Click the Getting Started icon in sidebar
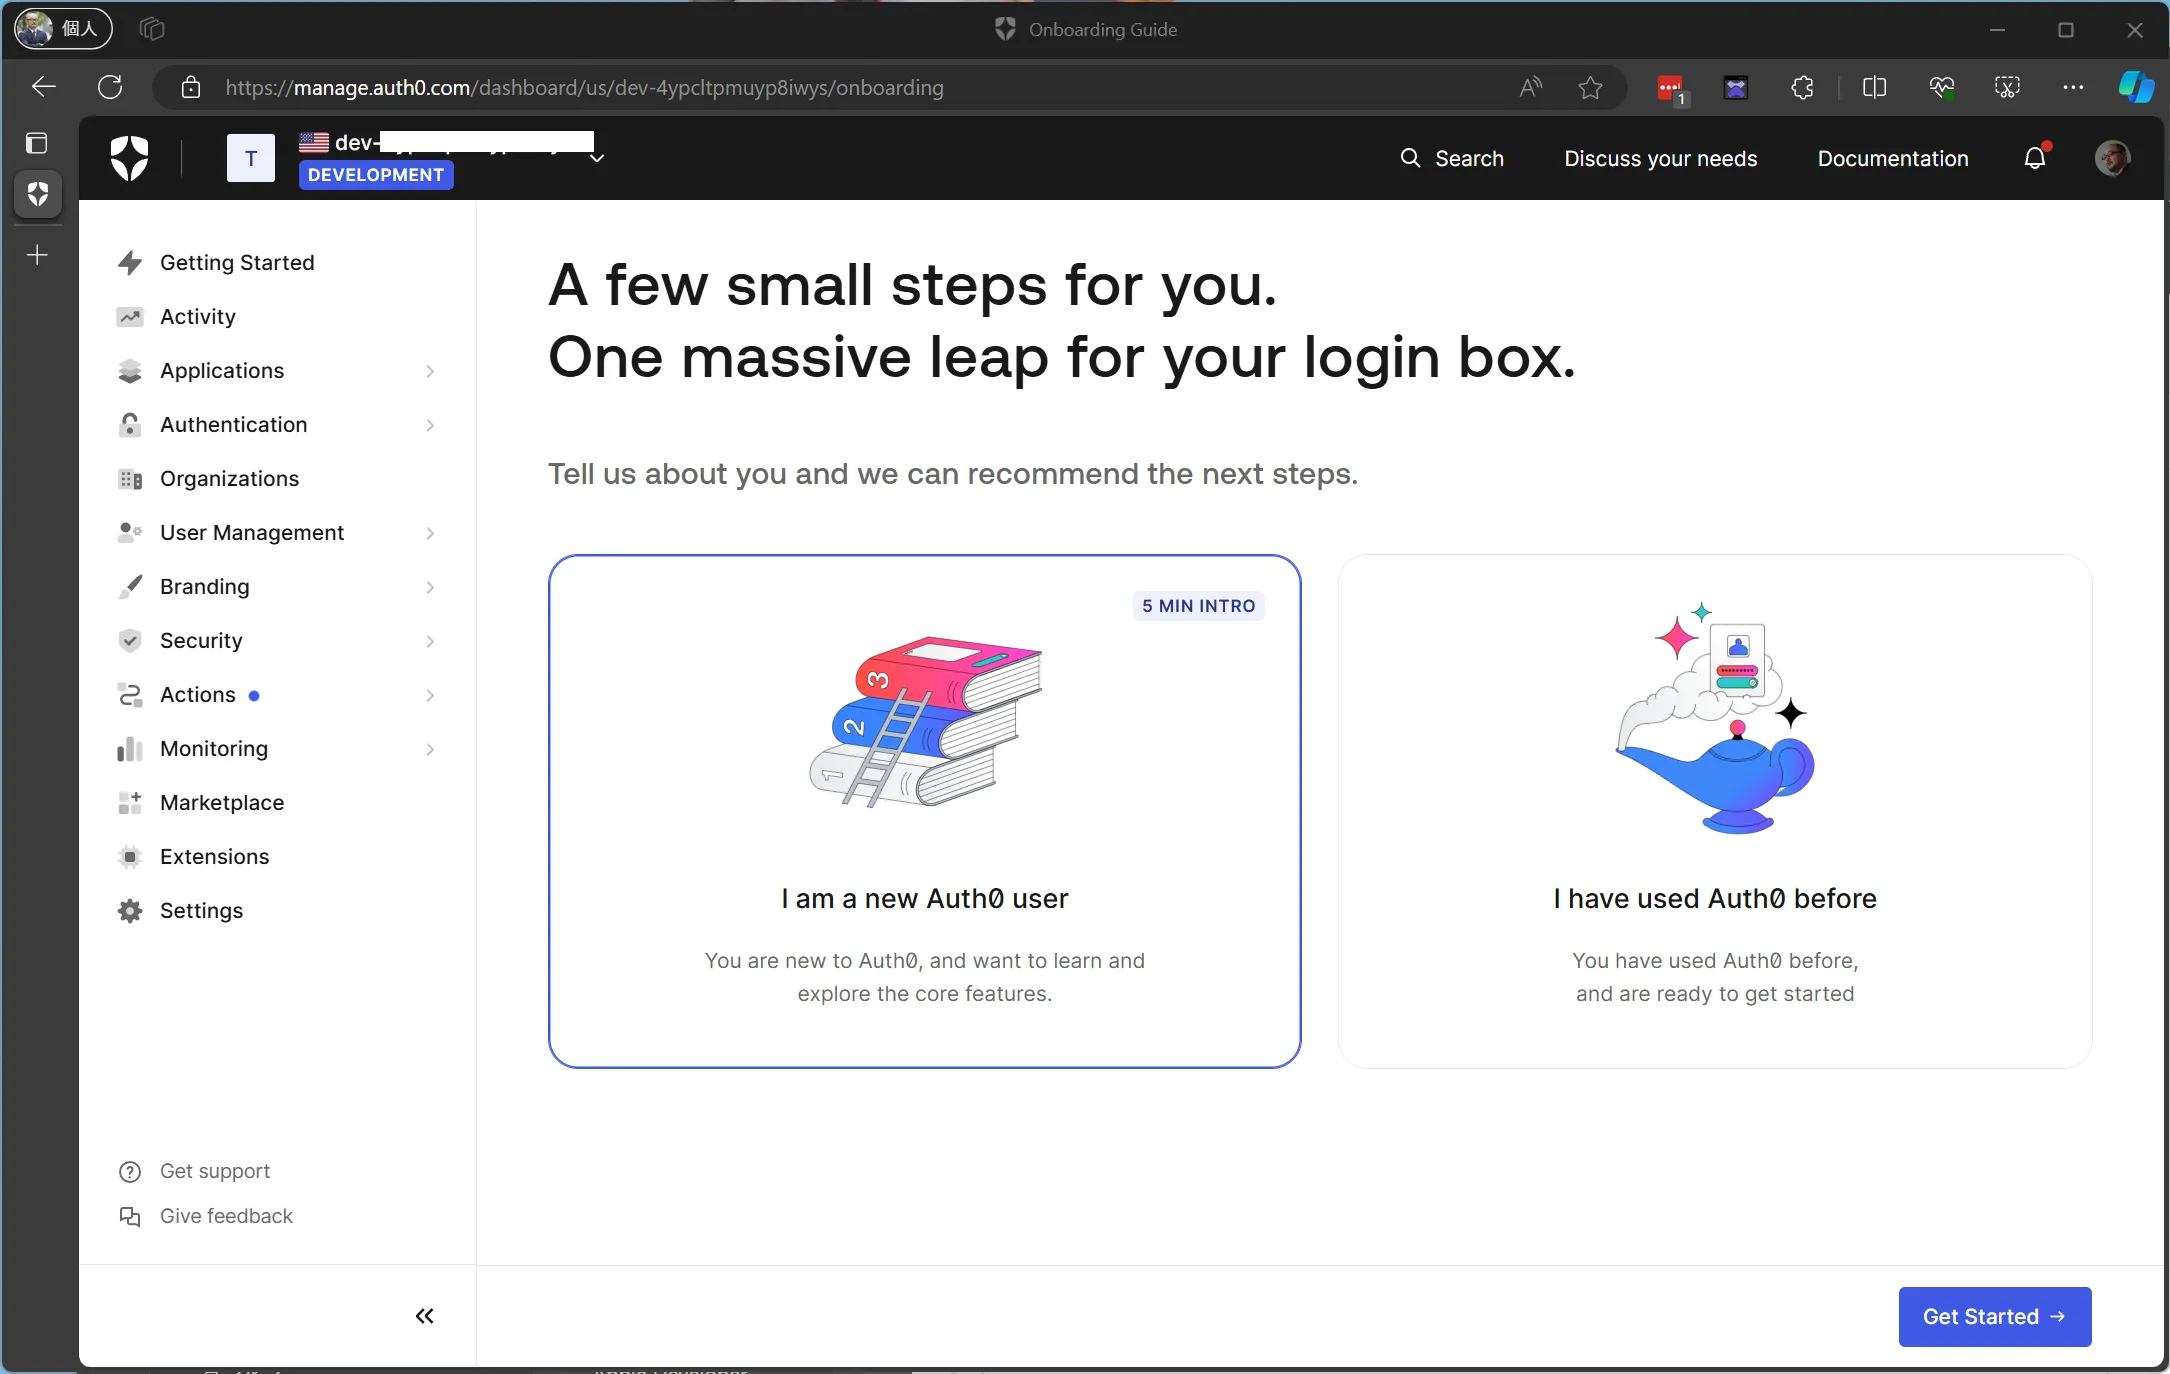Image resolution: width=2170 pixels, height=1374 pixels. (130, 261)
